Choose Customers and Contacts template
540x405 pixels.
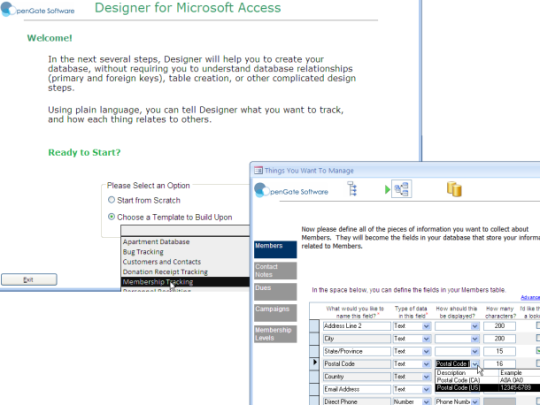tap(185, 262)
